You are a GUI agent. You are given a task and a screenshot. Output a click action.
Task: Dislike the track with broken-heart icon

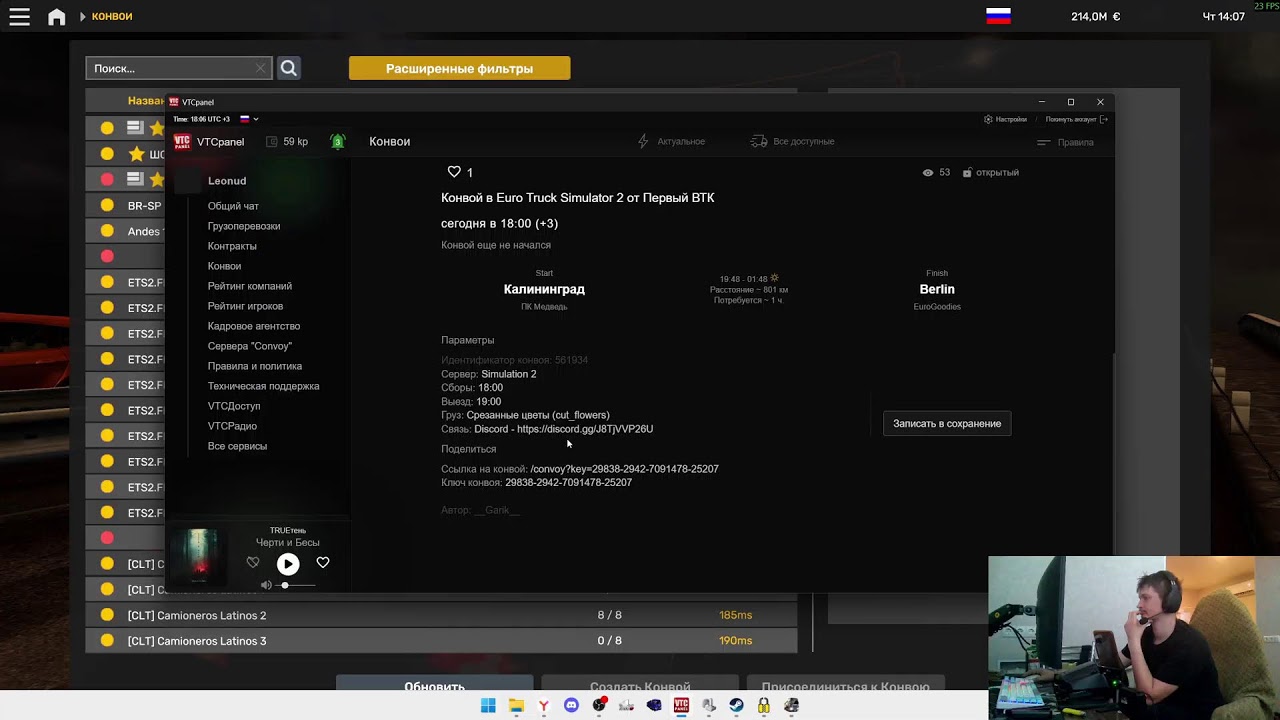pyautogui.click(x=253, y=563)
